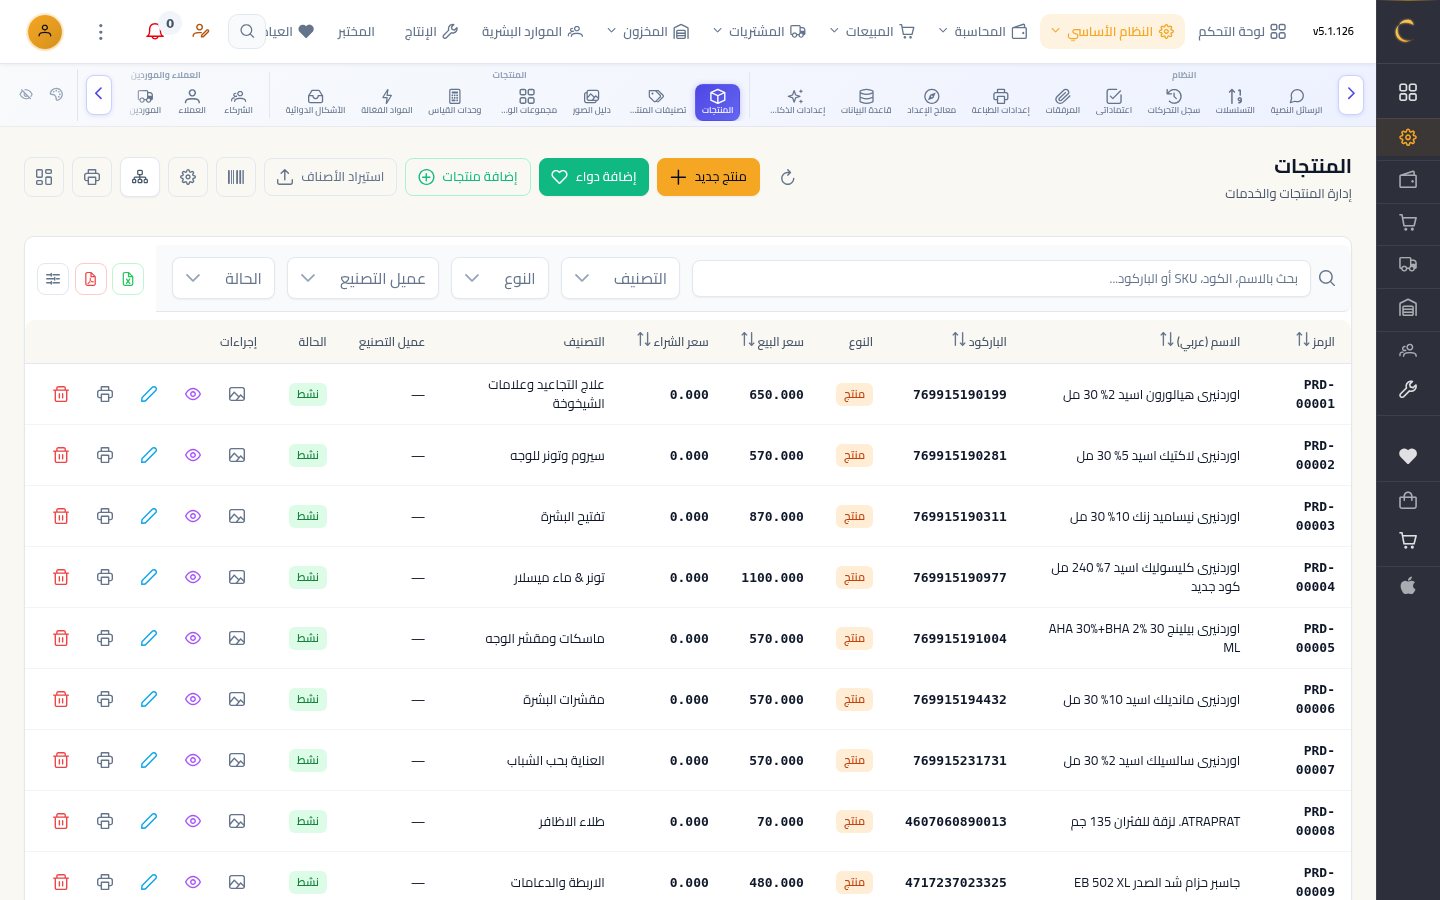Image resolution: width=1440 pixels, height=900 pixels.
Task: Open the three-dot more options menu
Action: pos(100,32)
